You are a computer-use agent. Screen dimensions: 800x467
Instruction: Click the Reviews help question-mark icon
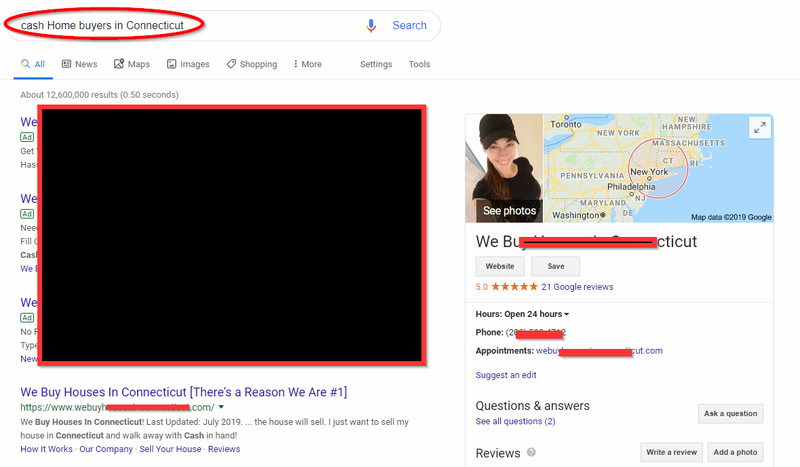pos(531,452)
